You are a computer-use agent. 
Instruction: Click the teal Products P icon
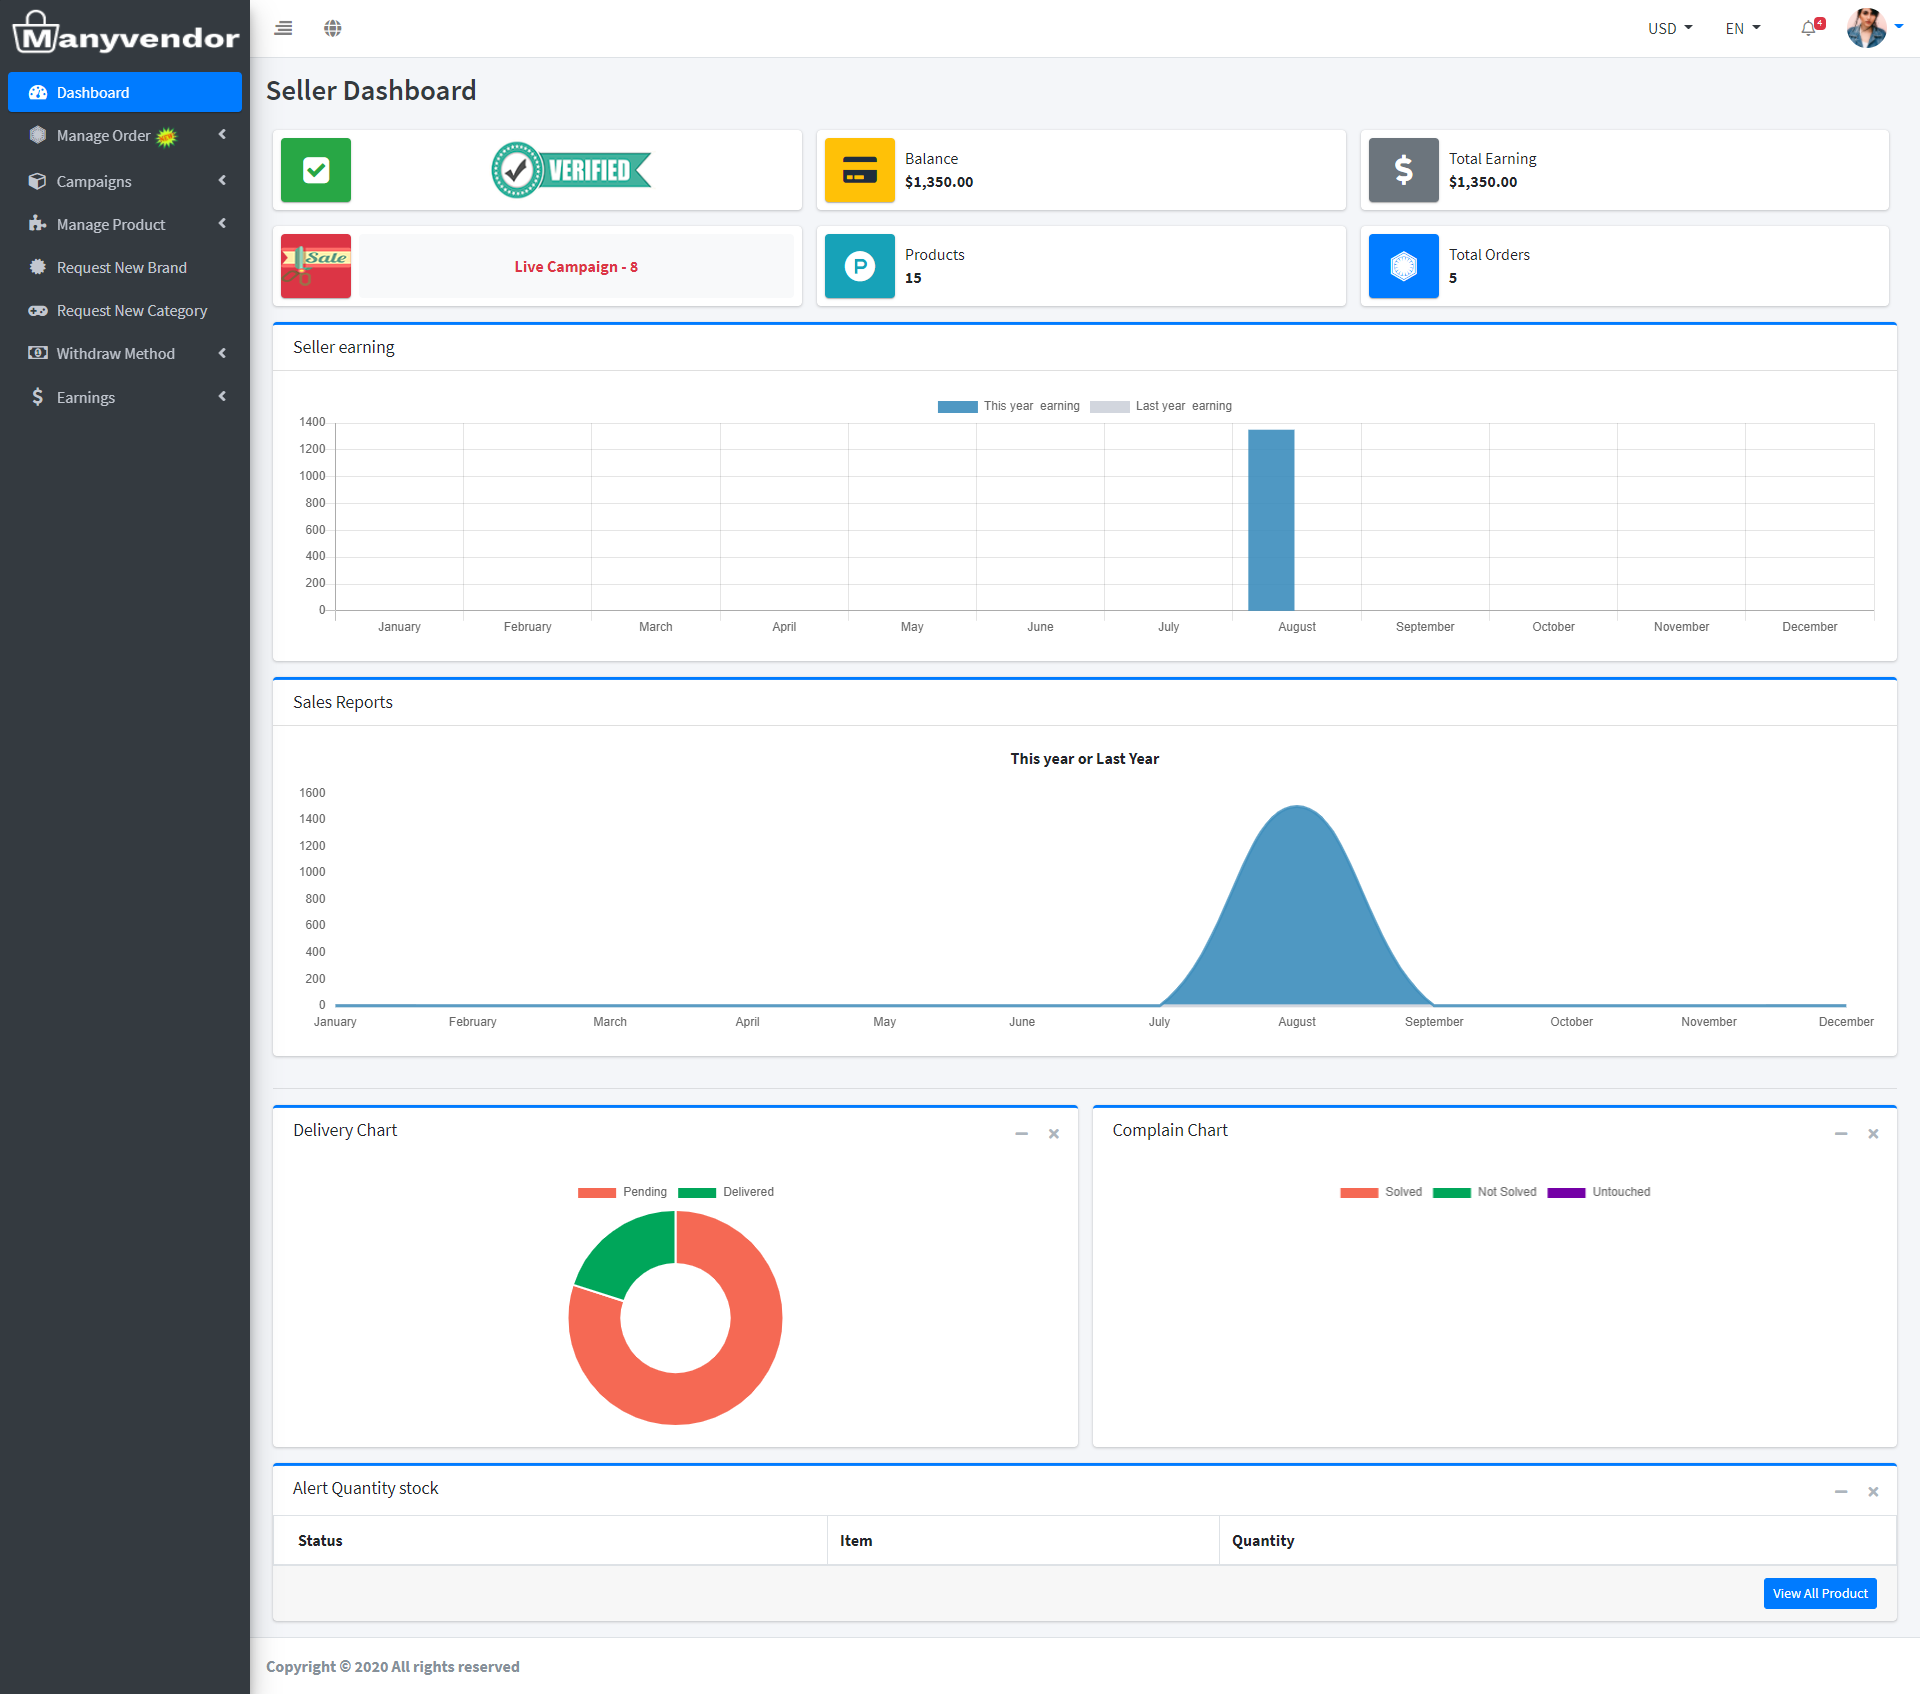click(860, 266)
